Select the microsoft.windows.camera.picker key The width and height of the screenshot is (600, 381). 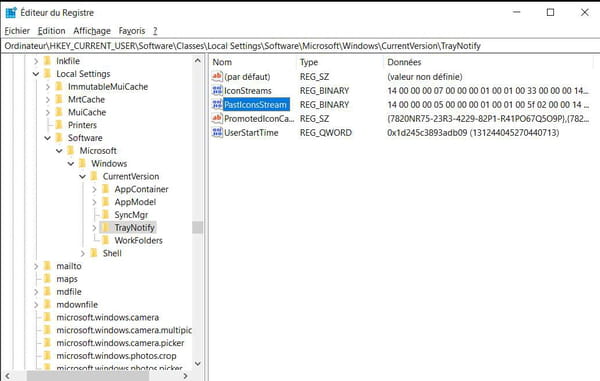[120, 343]
